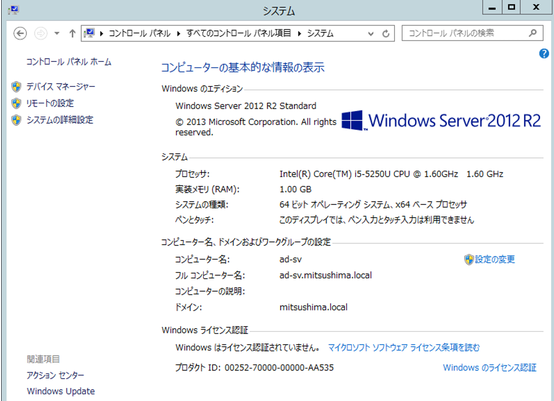Go up one level with Up arrow
This screenshot has width=554, height=401.
[72, 34]
